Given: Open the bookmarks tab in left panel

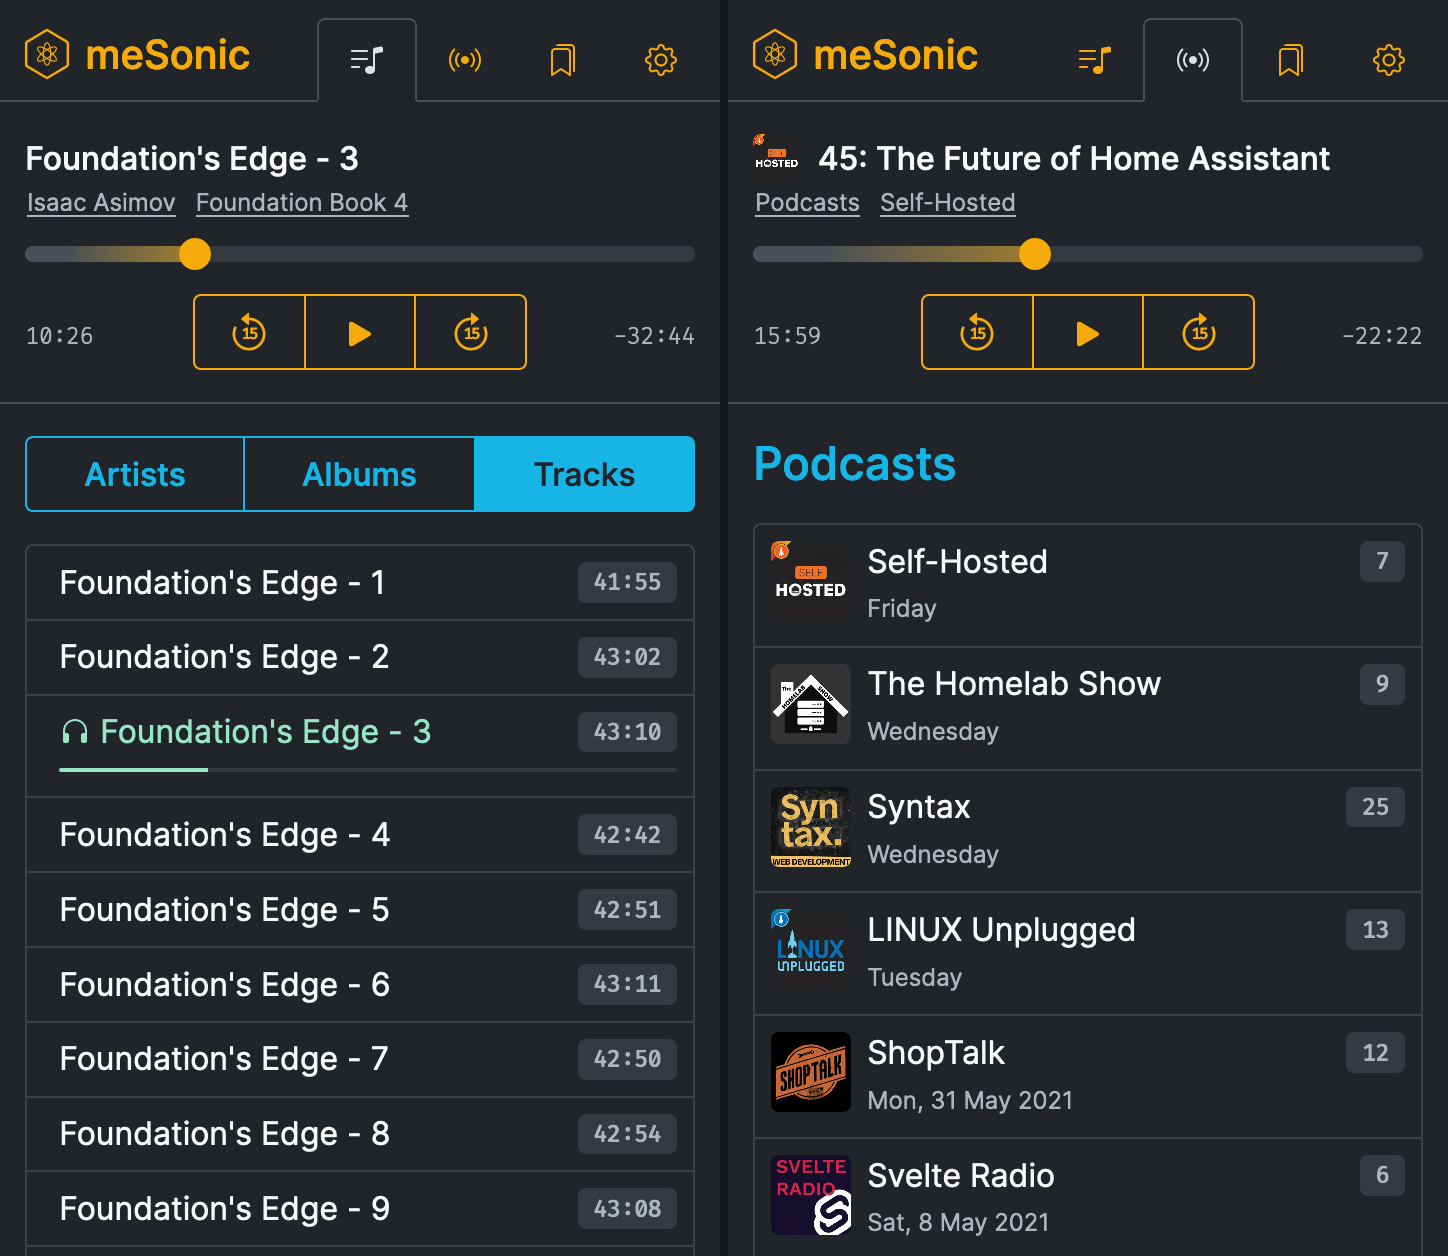Looking at the screenshot, I should [x=563, y=60].
